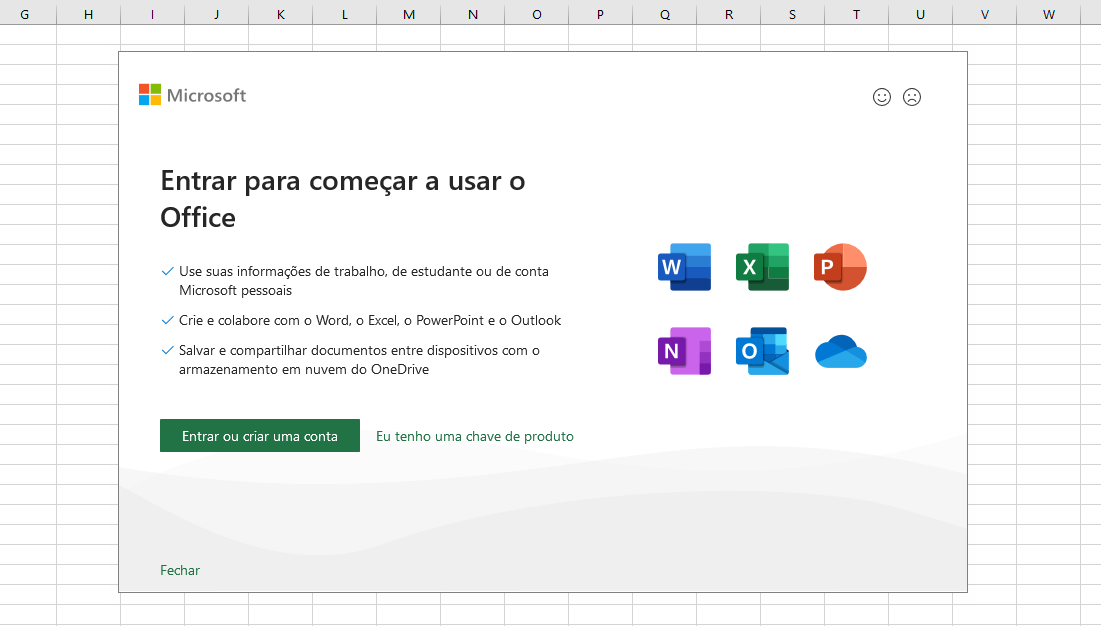This screenshot has width=1101, height=626.
Task: Select column O header
Action: [536, 14]
